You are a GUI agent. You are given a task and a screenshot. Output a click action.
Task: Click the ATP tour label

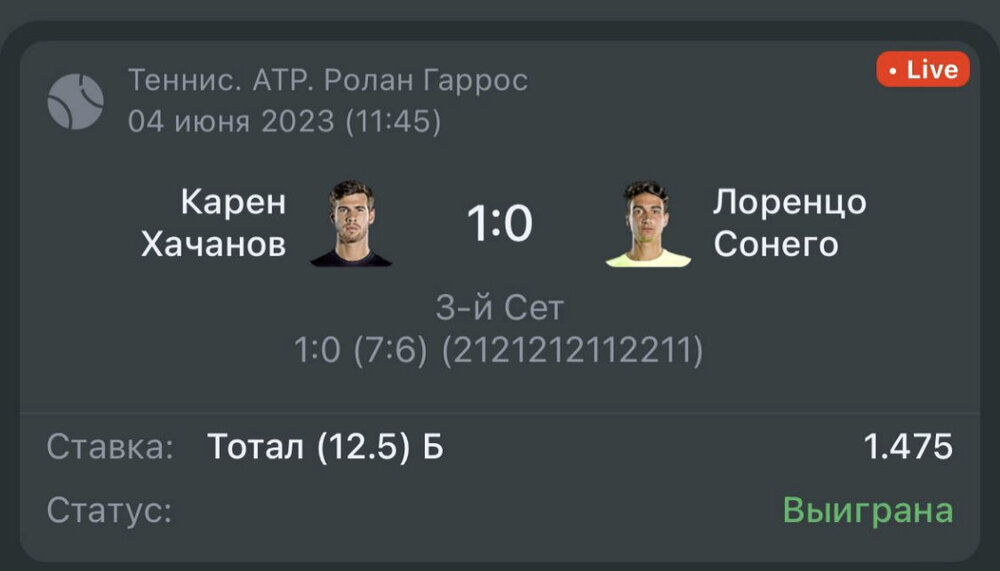[x=252, y=80]
